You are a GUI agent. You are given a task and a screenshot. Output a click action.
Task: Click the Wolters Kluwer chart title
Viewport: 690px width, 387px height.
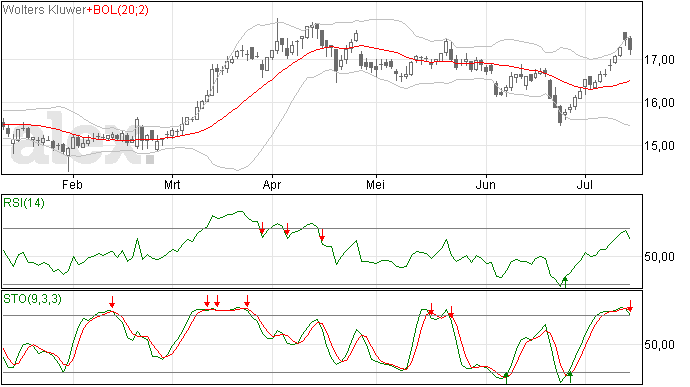(x=44, y=10)
